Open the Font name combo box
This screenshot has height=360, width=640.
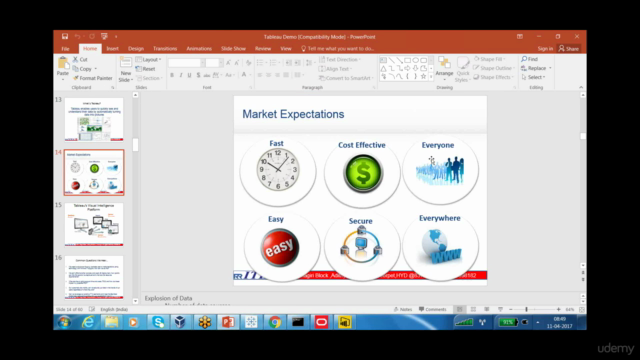(186, 62)
